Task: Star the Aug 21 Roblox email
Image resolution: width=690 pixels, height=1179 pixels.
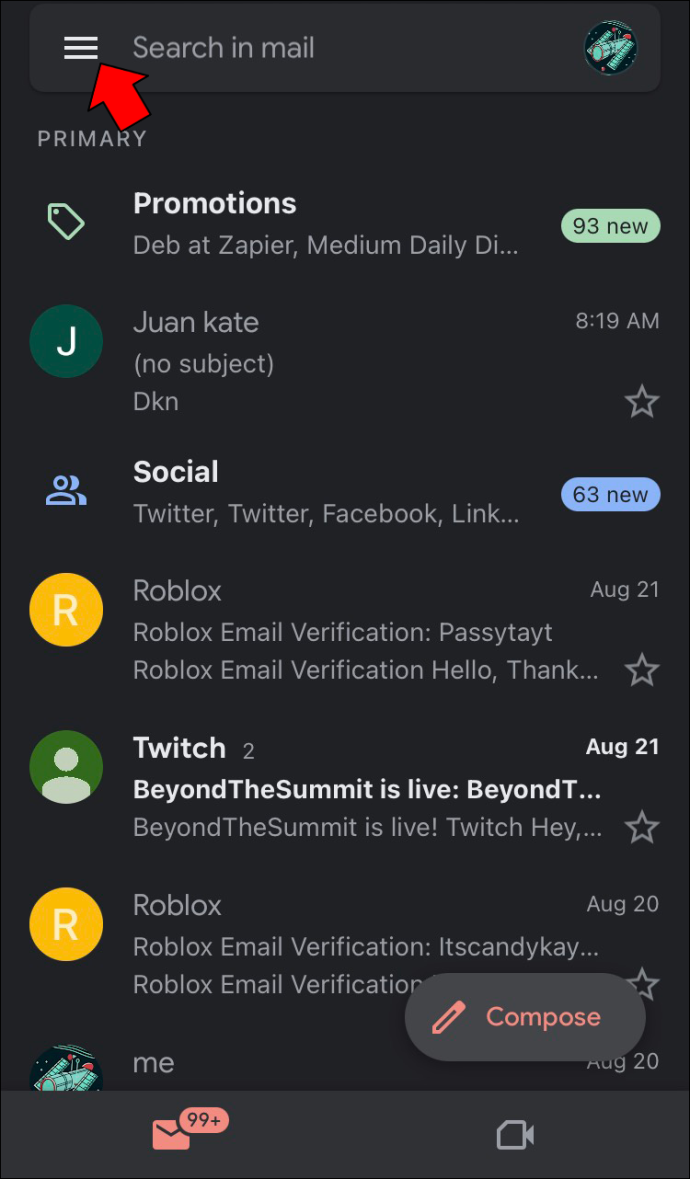Action: 642,670
